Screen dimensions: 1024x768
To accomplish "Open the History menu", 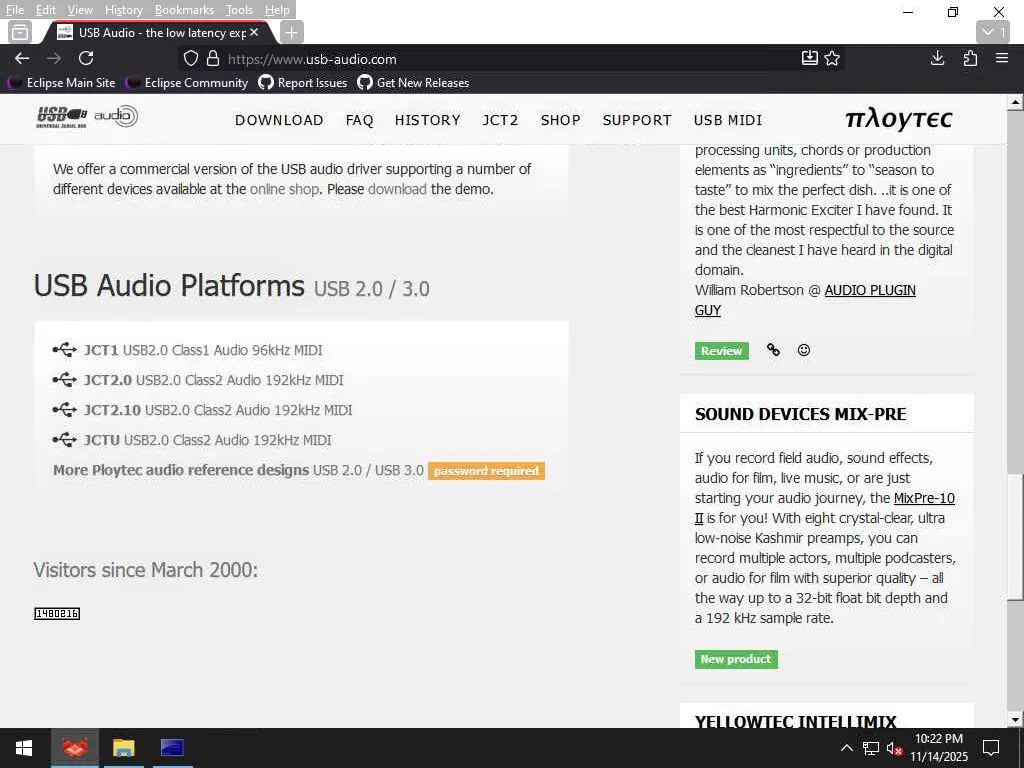I will 123,10.
